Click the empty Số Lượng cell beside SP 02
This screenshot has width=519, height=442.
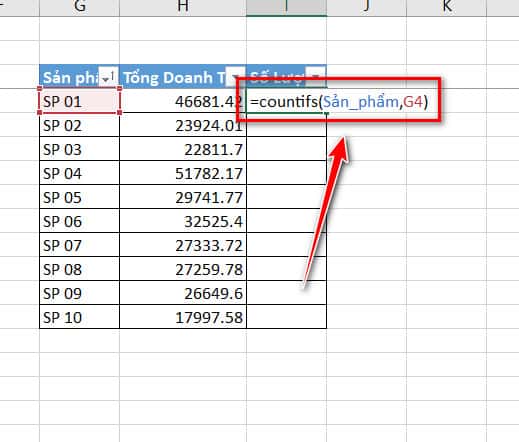click(x=286, y=125)
